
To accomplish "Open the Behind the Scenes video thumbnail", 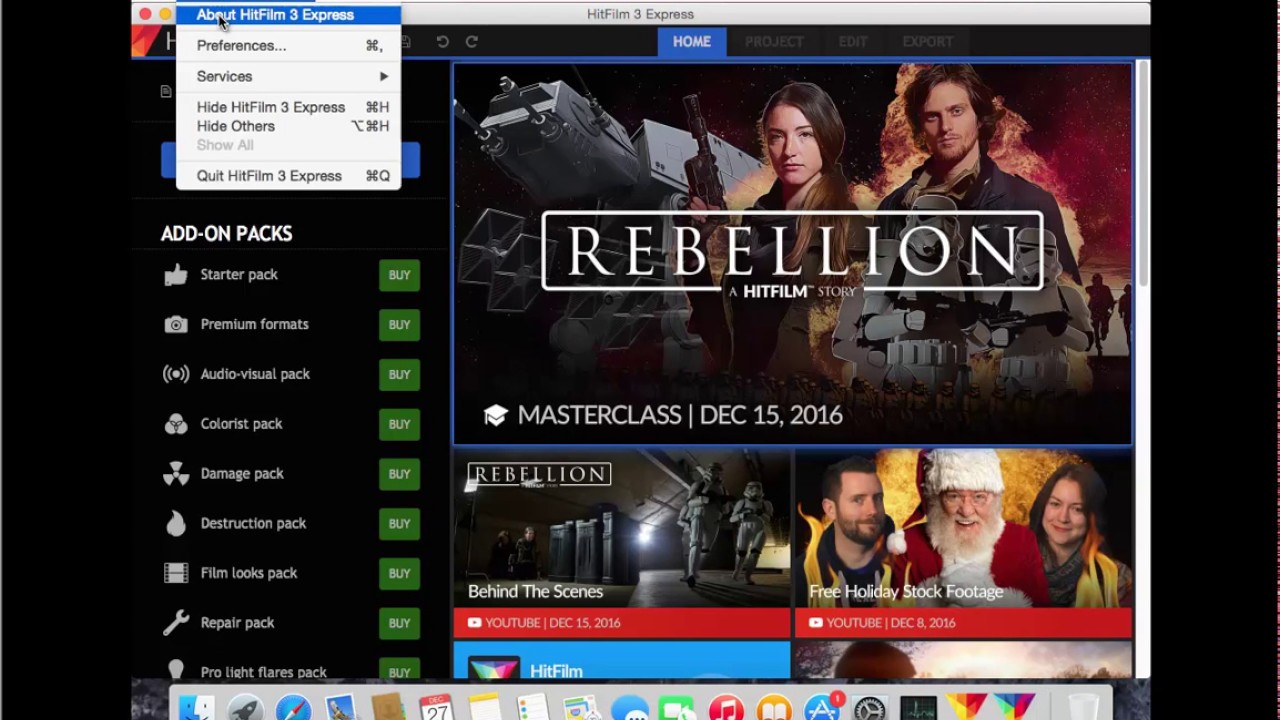I will (x=621, y=528).
